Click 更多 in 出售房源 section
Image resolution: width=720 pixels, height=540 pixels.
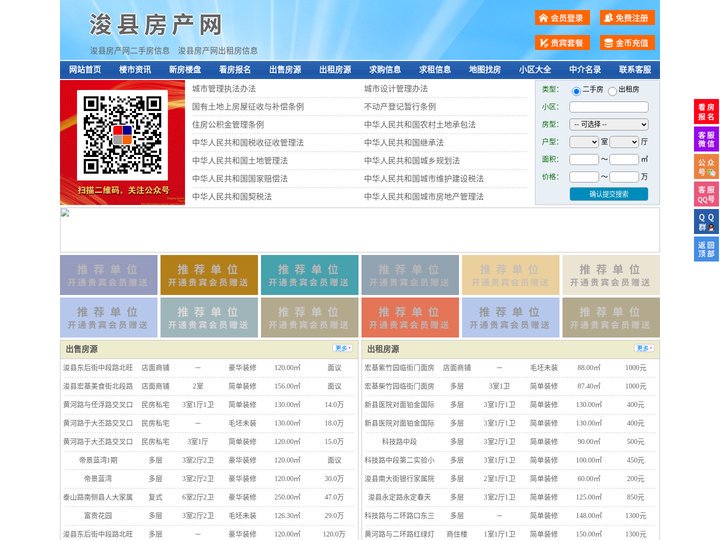tap(343, 349)
